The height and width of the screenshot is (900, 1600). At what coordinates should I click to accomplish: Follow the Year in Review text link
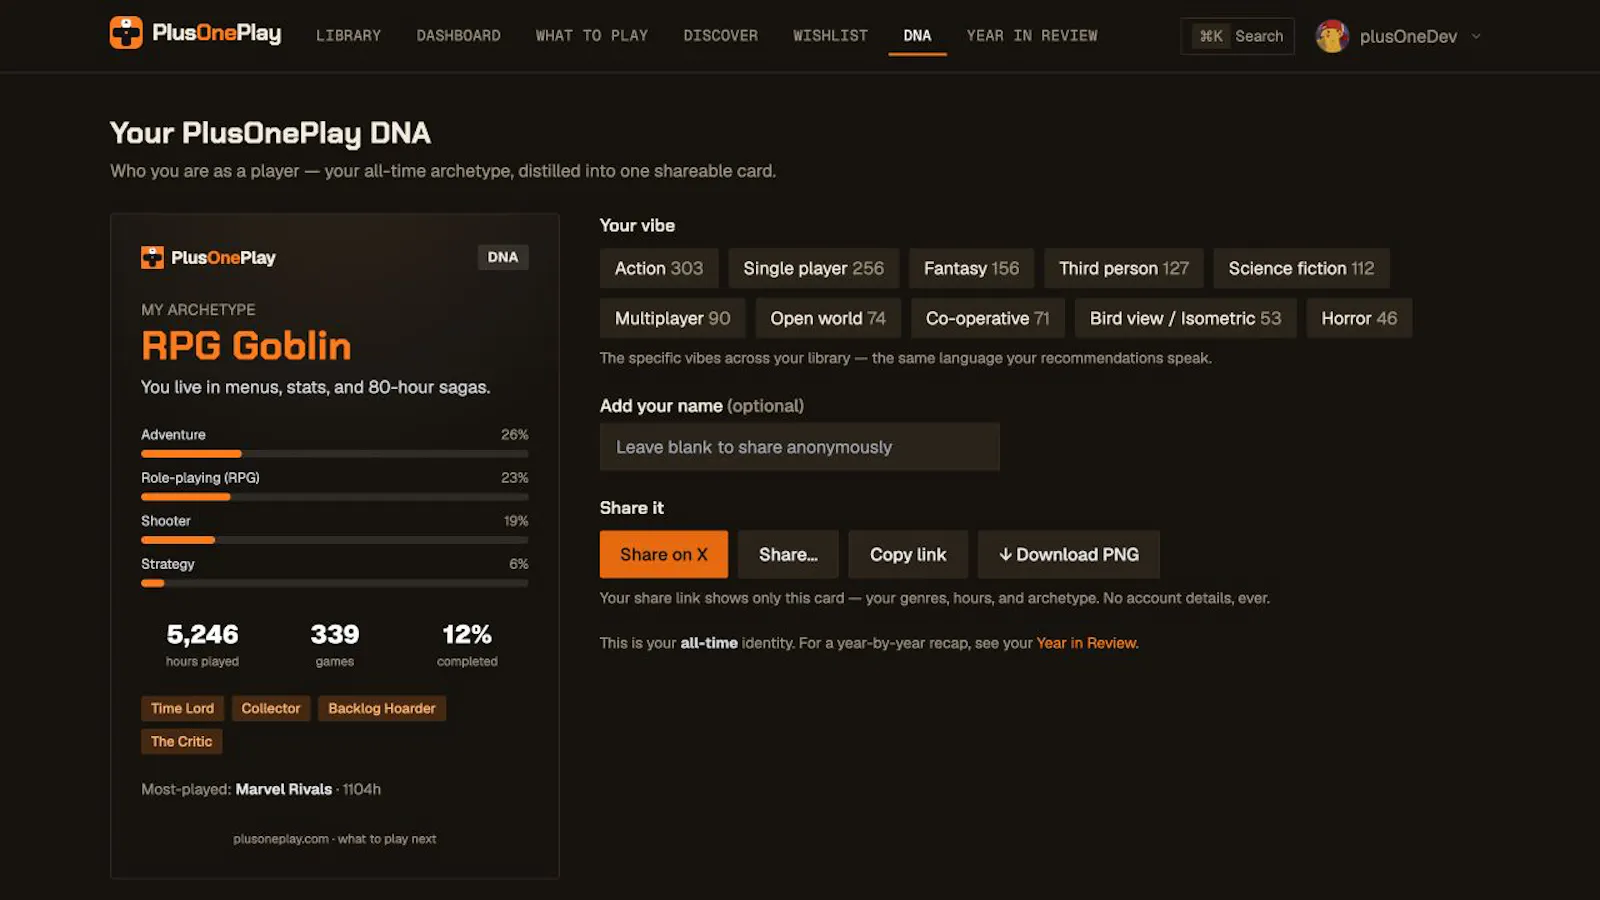(1087, 643)
